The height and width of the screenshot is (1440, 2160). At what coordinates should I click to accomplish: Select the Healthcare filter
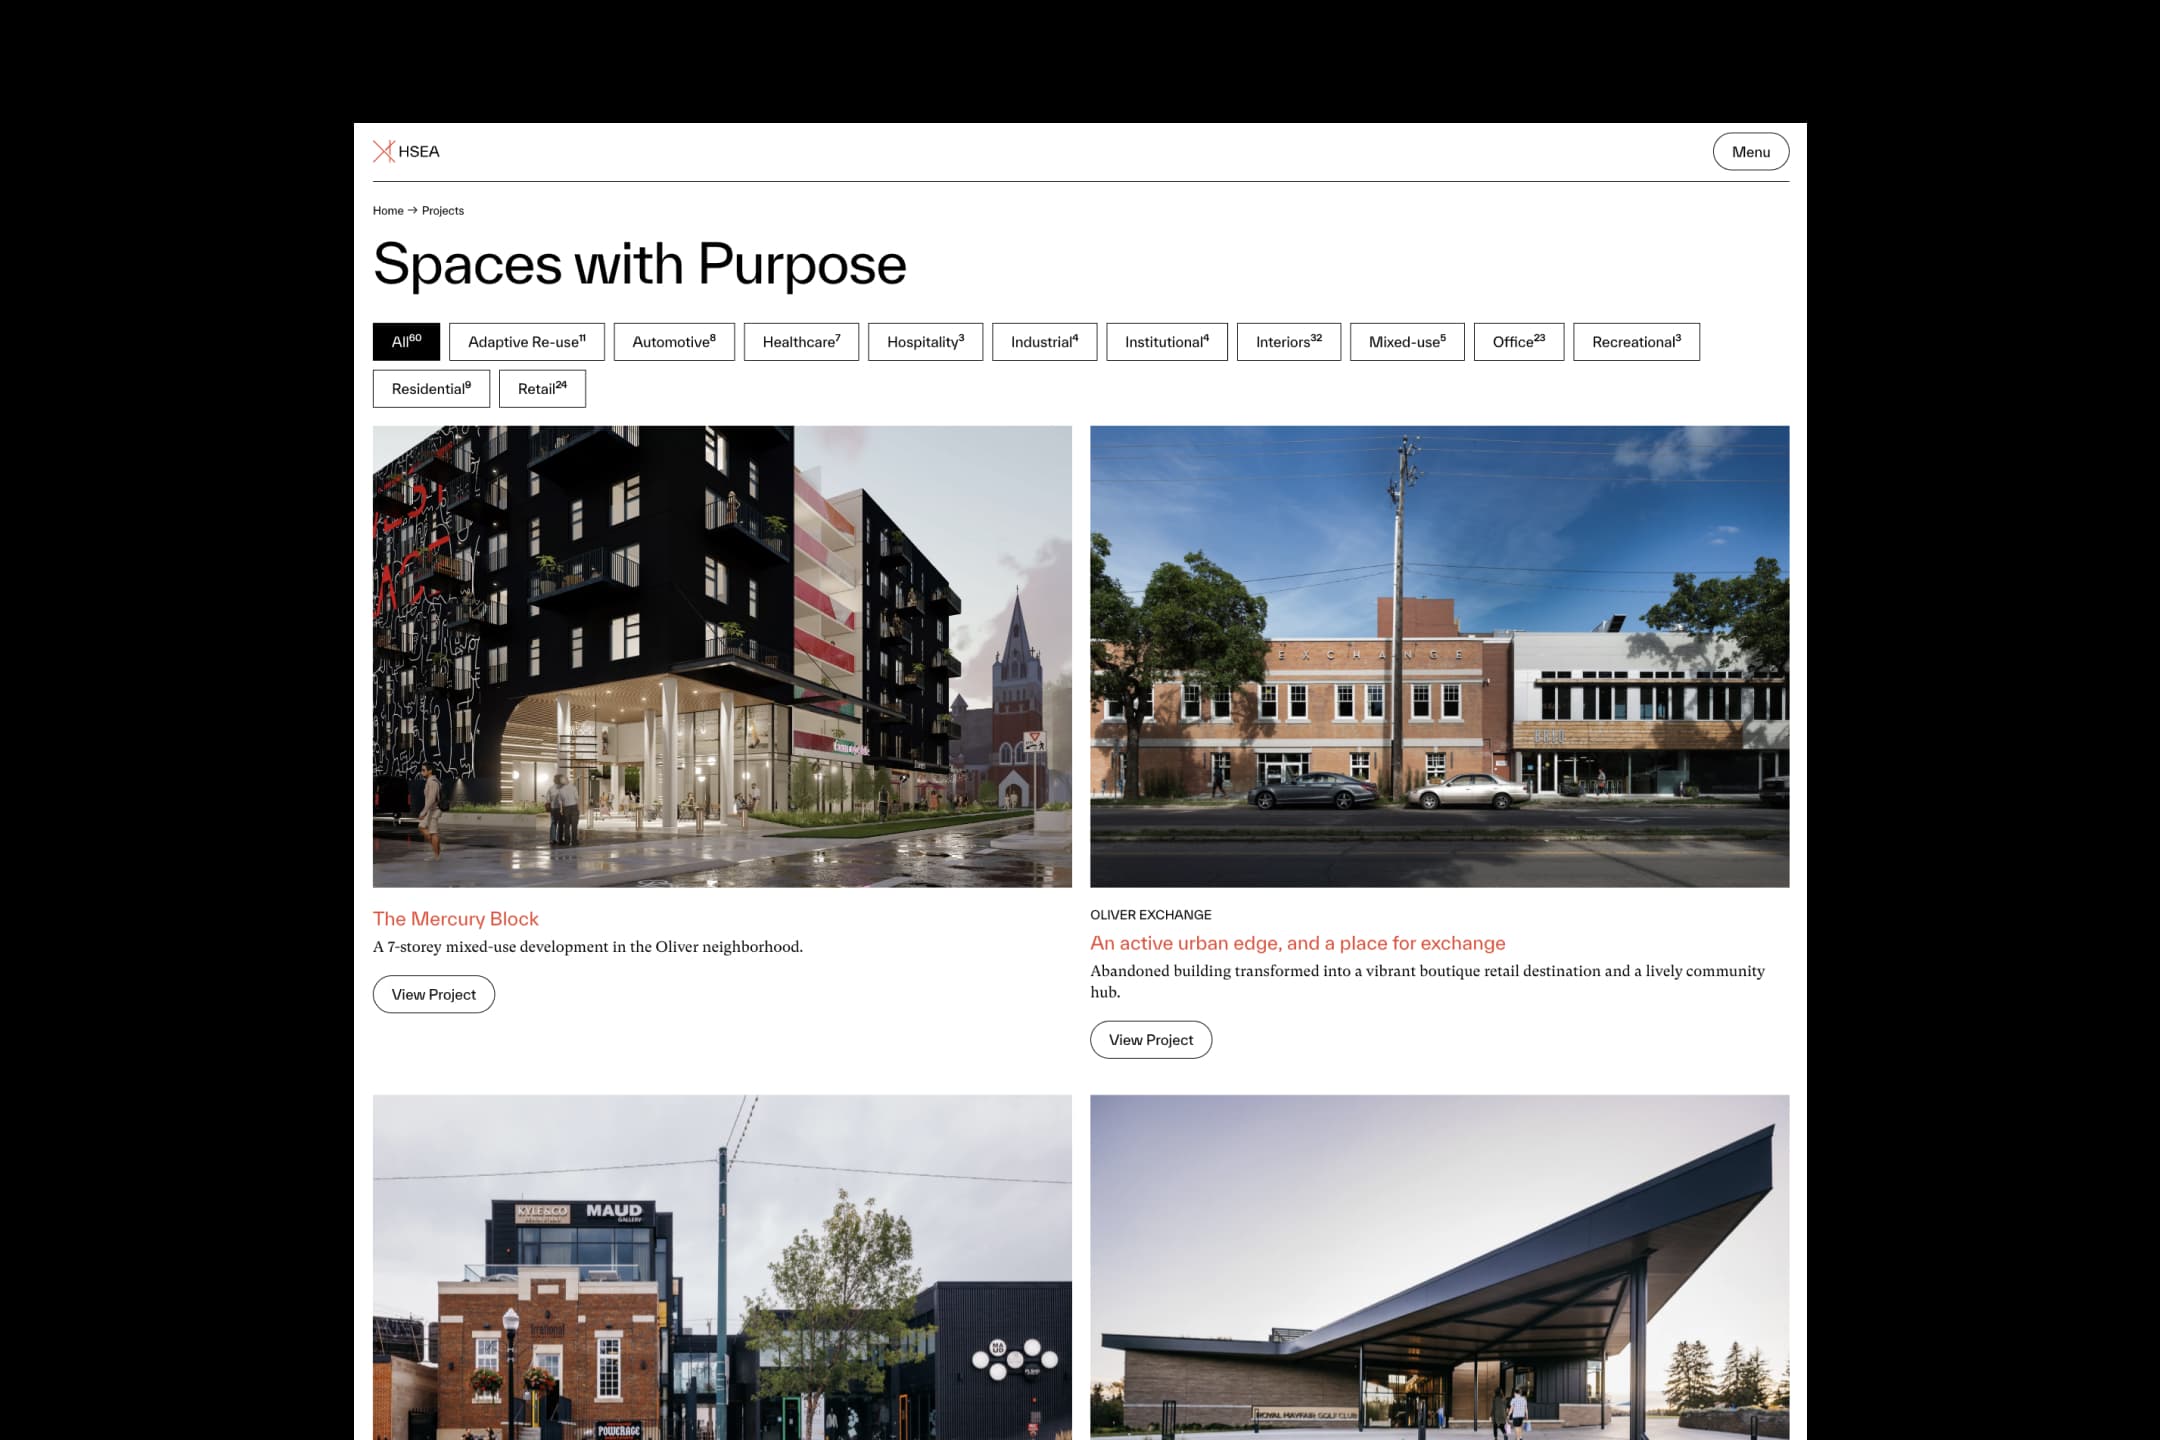point(801,342)
